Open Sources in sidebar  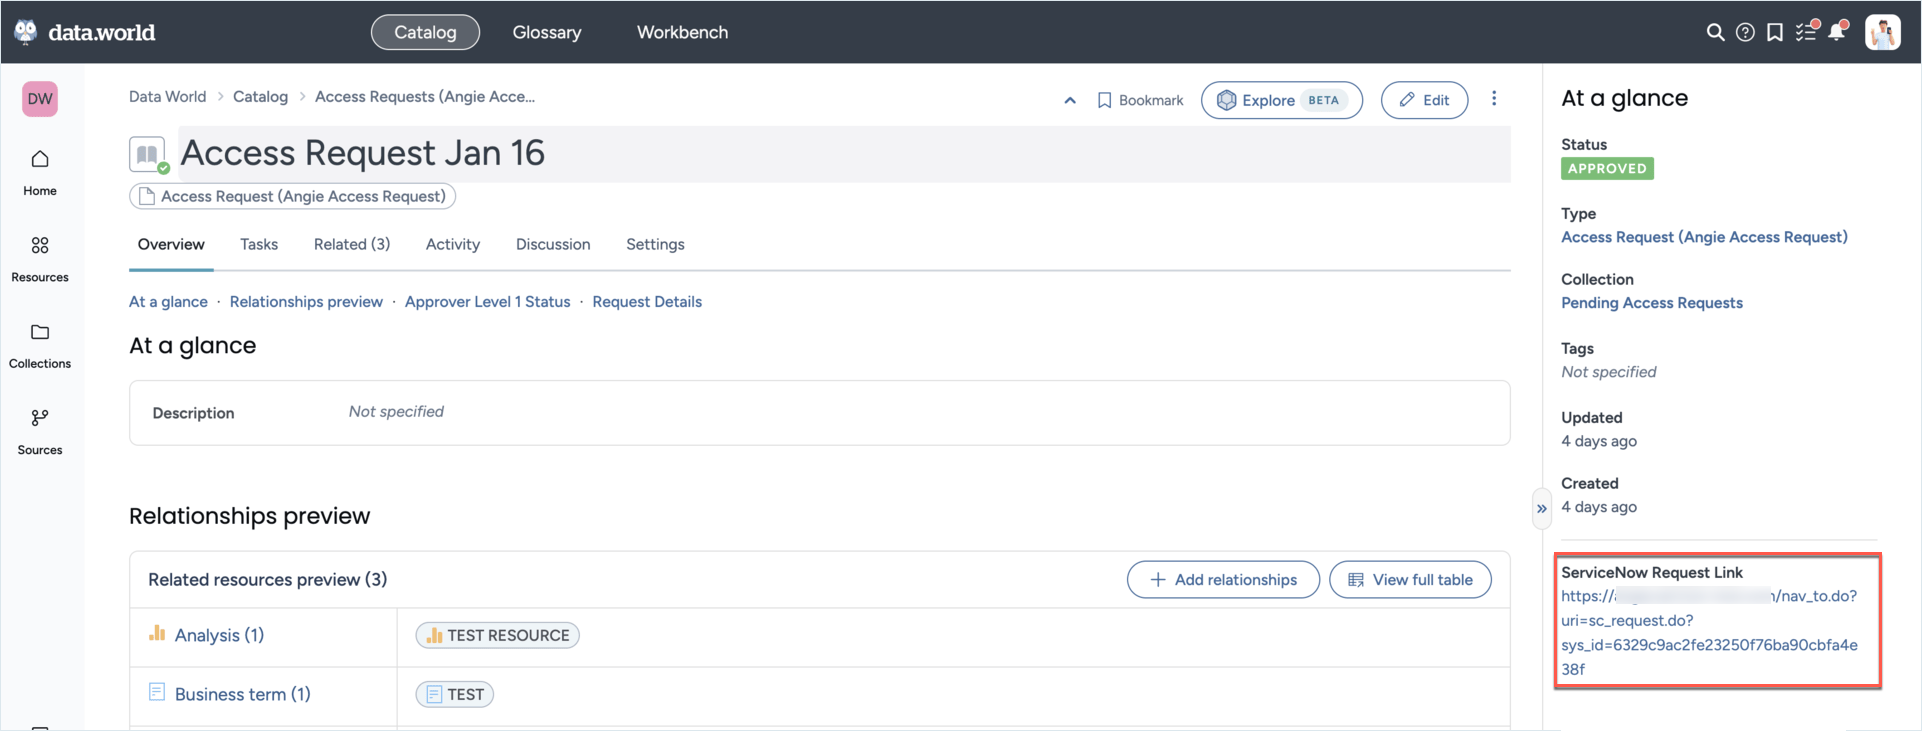[40, 431]
